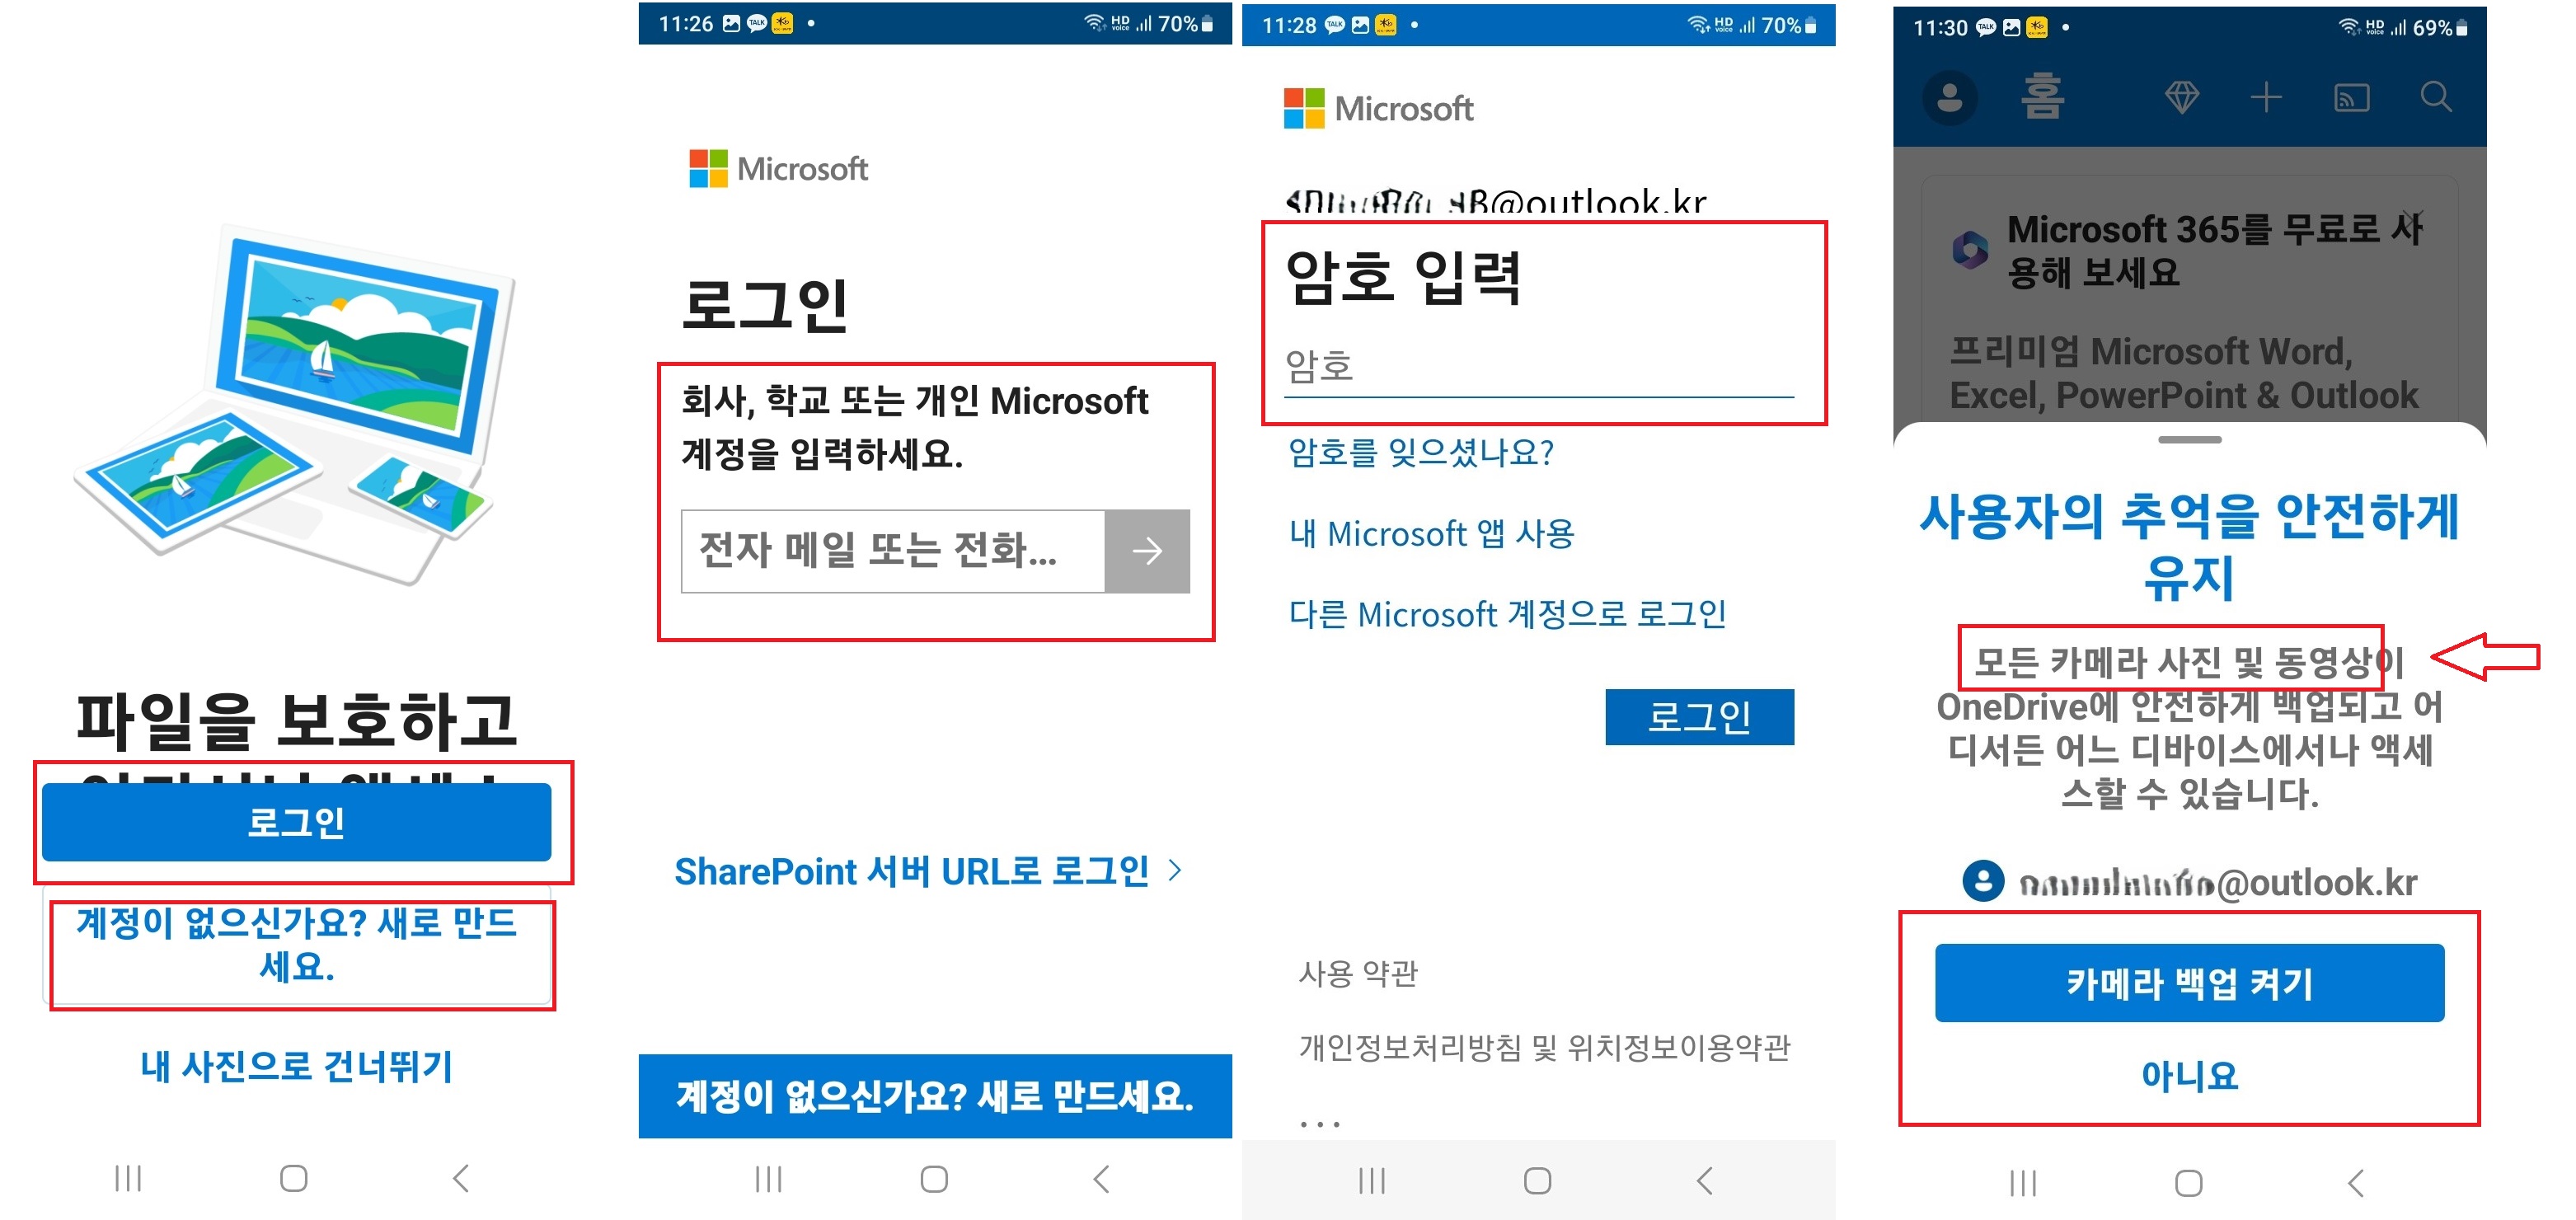Tap the blue 로그인 button on welcome screen
The image size is (2576, 1220).
tap(296, 822)
